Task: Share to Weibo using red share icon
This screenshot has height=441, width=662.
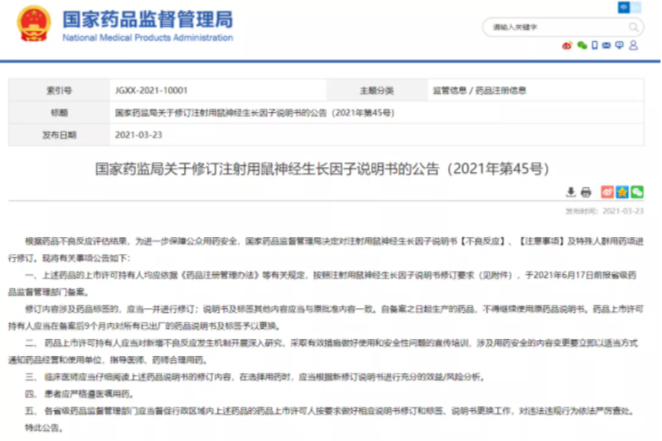Action: [608, 192]
